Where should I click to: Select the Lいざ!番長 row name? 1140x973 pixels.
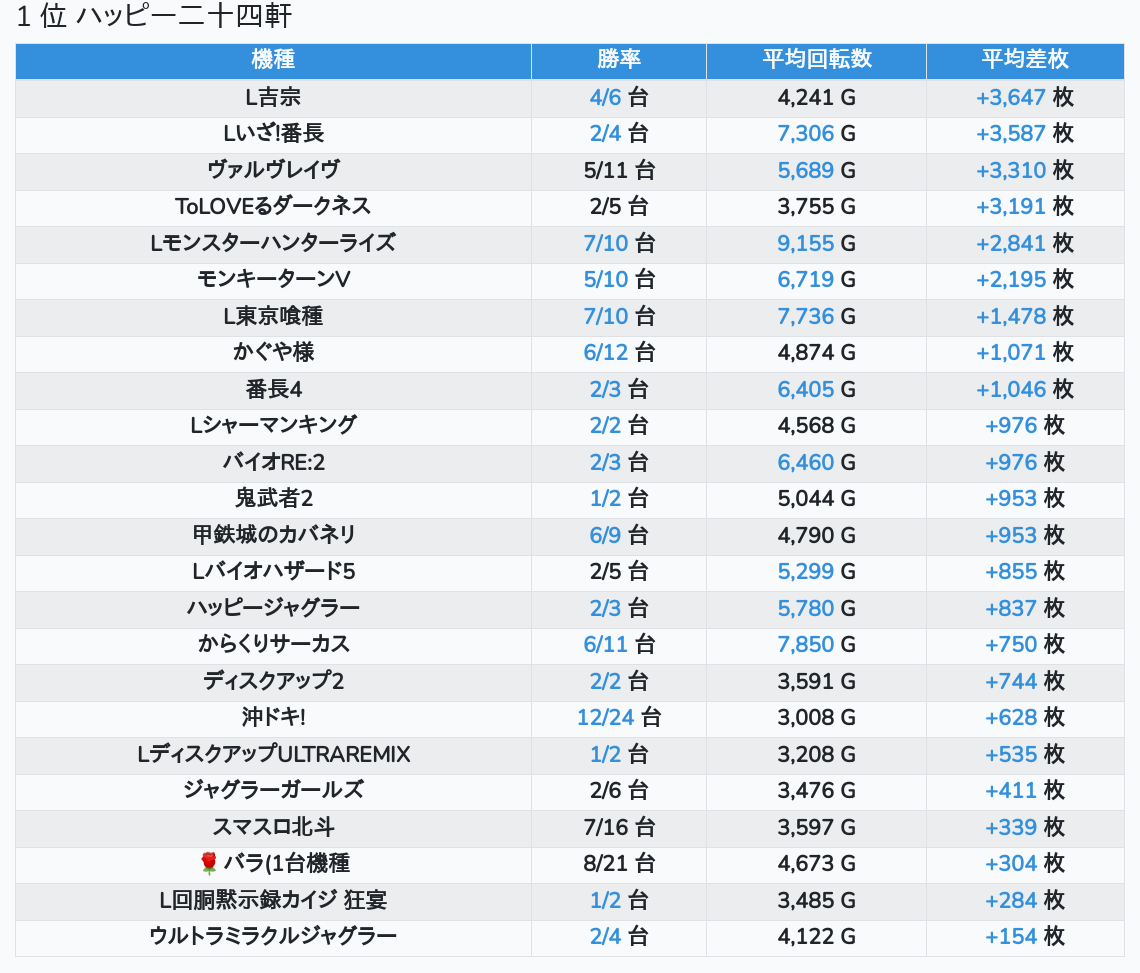coord(273,134)
